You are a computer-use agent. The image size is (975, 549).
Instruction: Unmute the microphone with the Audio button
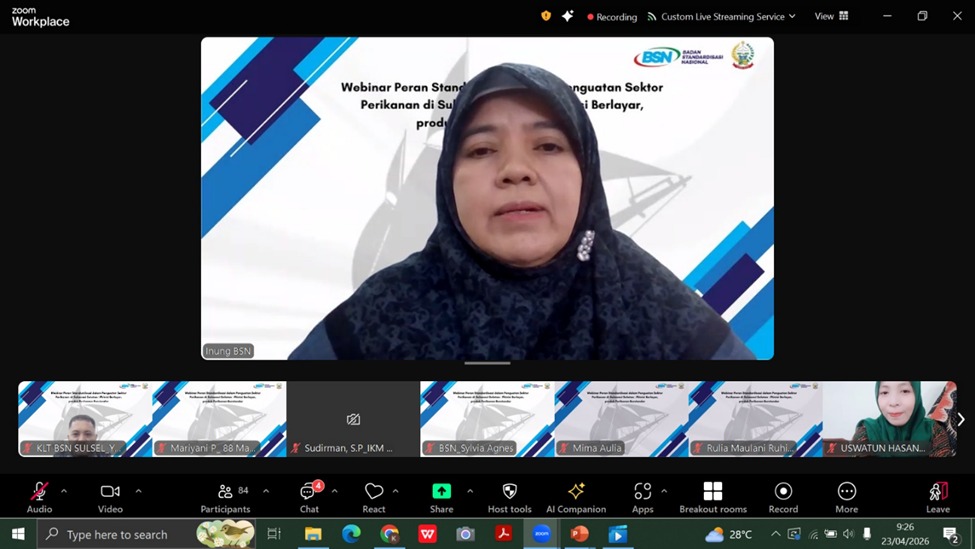tap(39, 496)
